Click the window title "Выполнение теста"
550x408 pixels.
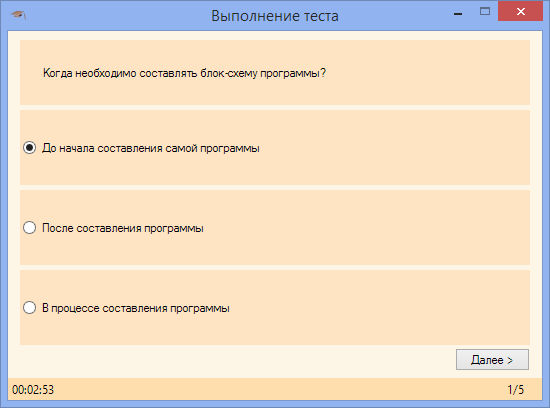click(275, 16)
